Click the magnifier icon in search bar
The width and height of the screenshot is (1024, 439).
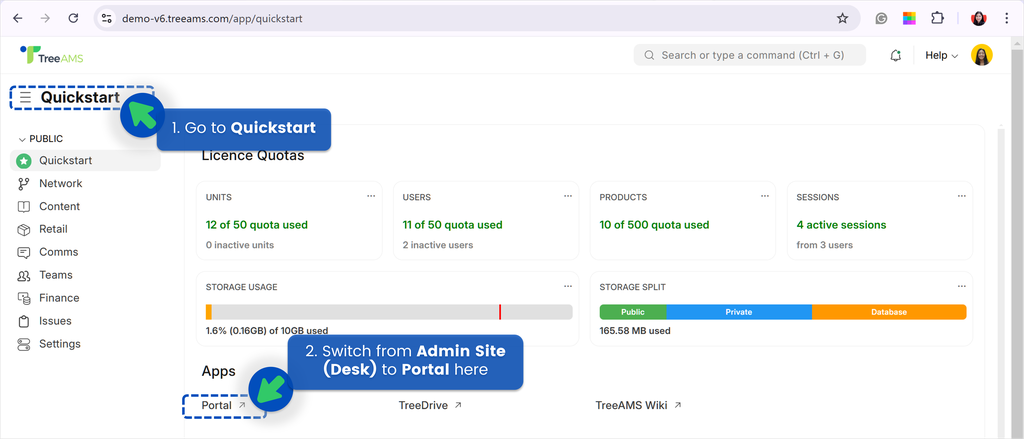(x=649, y=56)
